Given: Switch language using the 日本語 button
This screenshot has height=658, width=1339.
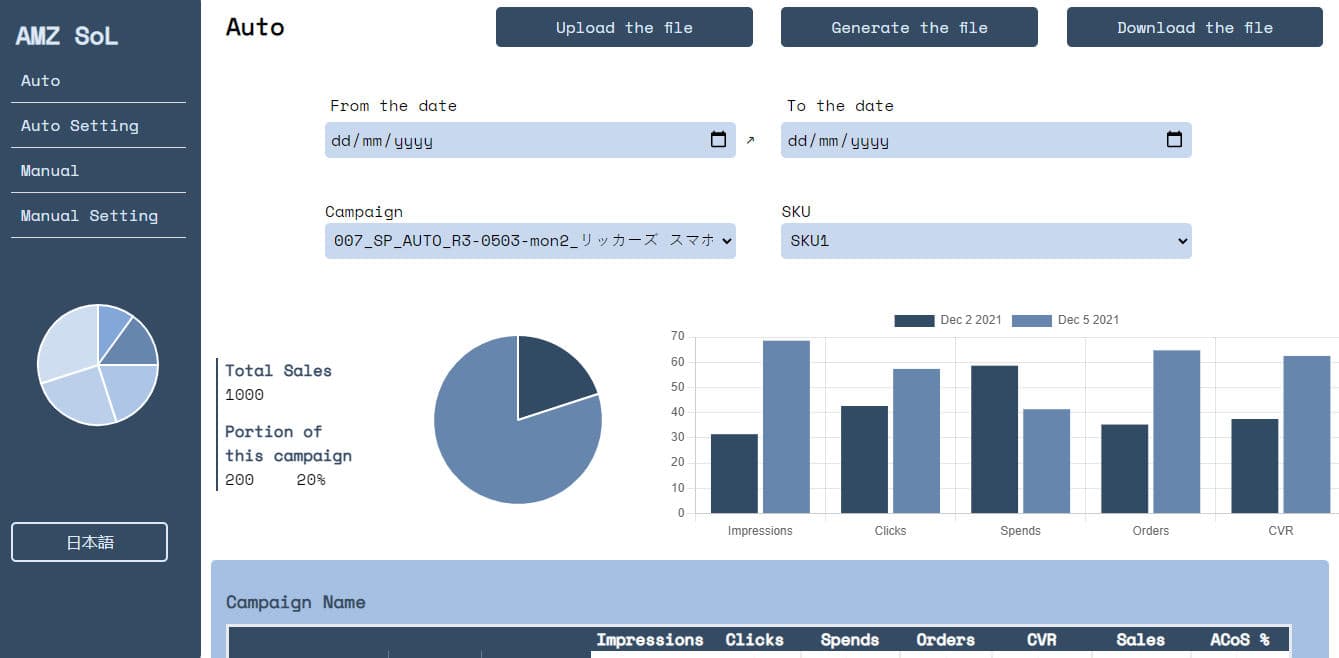Looking at the screenshot, I should [x=88, y=541].
